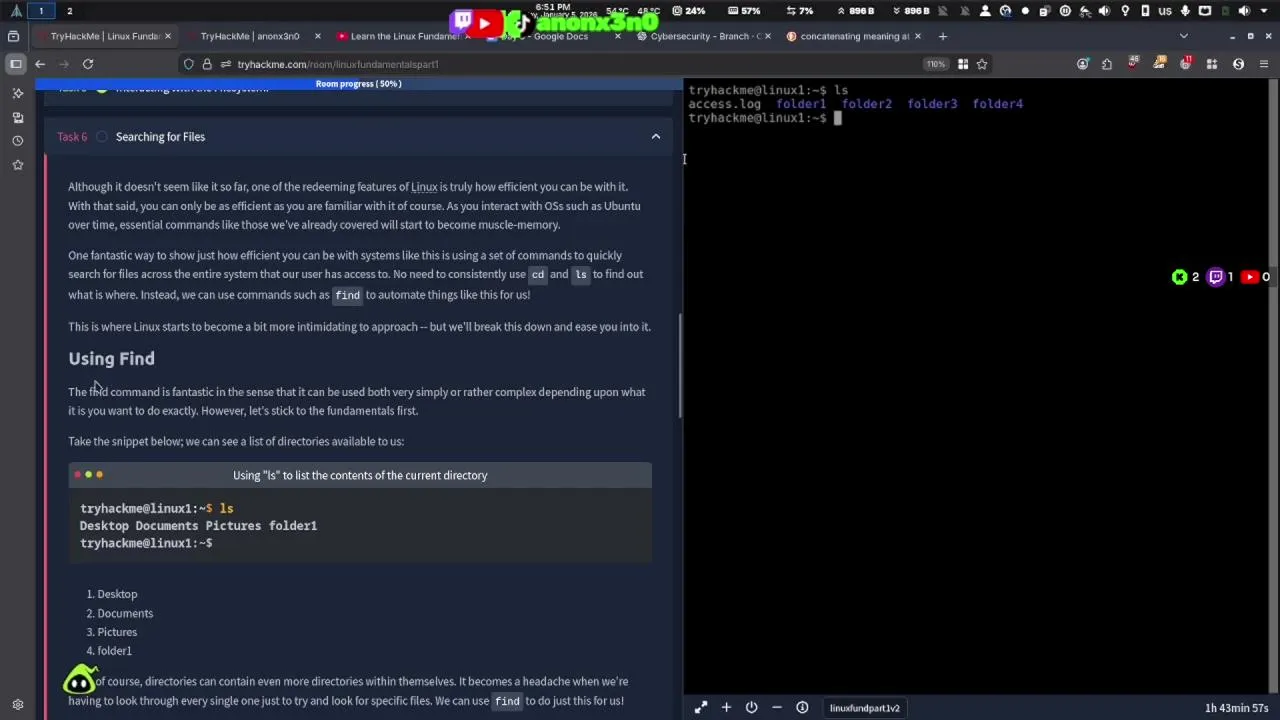Viewport: 1280px width, 720px height.
Task: Click 'Documents' in the numbered list
Action: (x=125, y=613)
